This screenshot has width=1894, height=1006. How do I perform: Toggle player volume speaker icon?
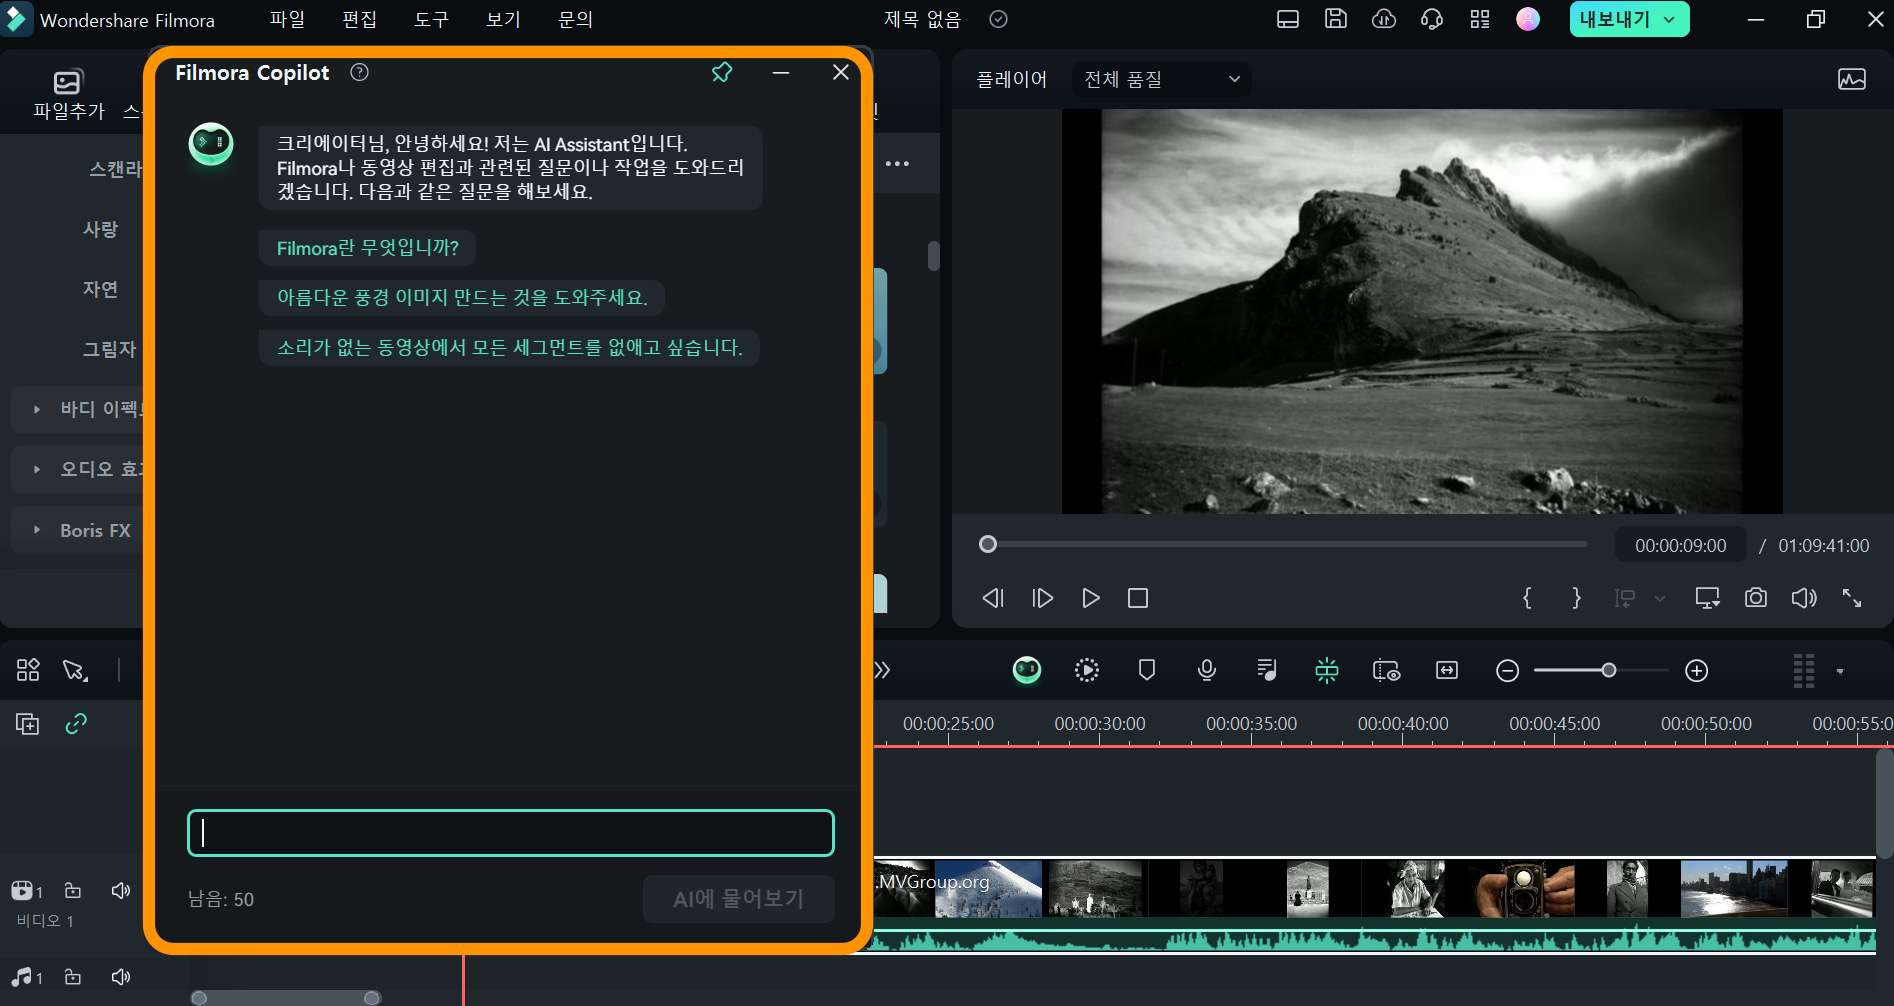pyautogui.click(x=1804, y=598)
